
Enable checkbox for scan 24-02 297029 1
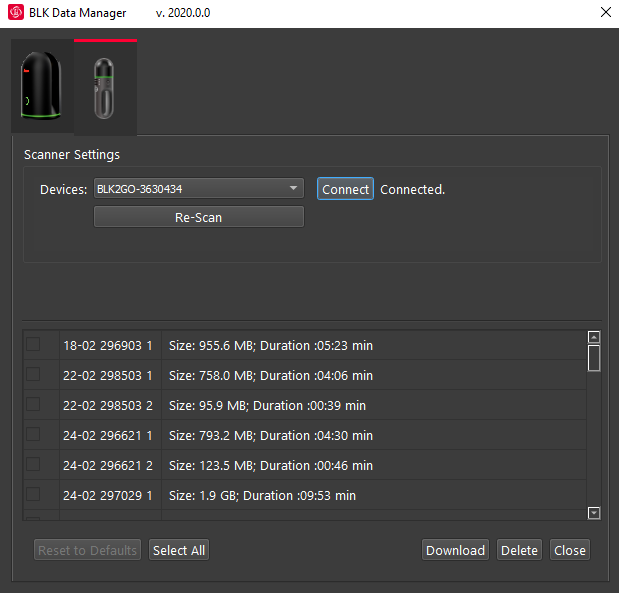pyautogui.click(x=33, y=495)
